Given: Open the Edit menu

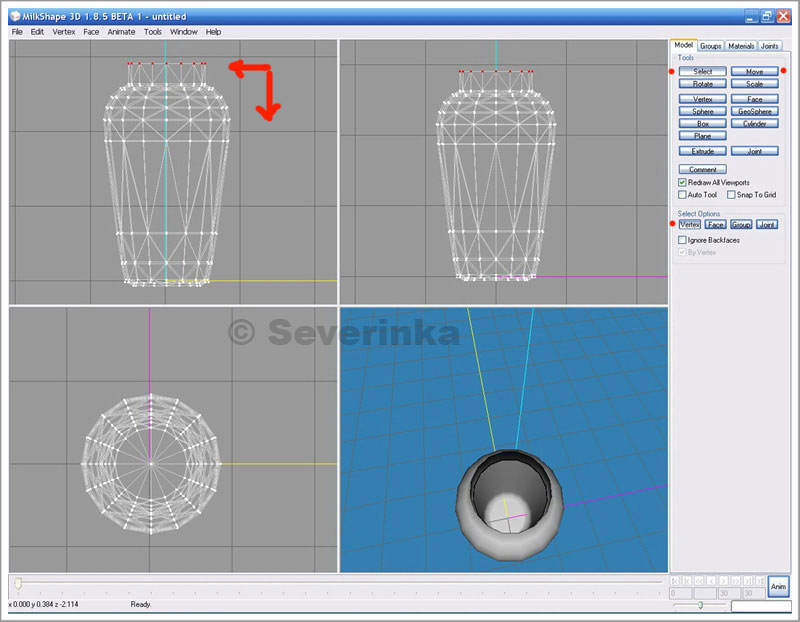Looking at the screenshot, I should 37,32.
